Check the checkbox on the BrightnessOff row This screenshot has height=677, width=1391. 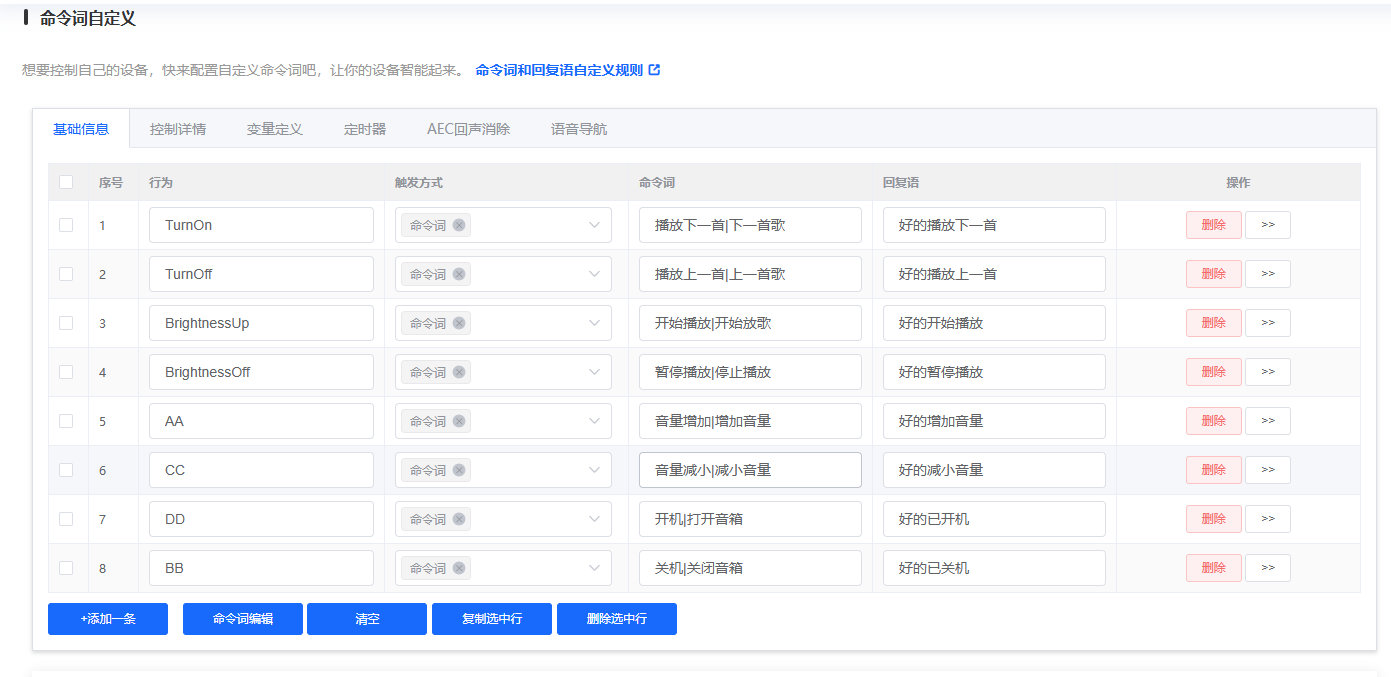67,371
